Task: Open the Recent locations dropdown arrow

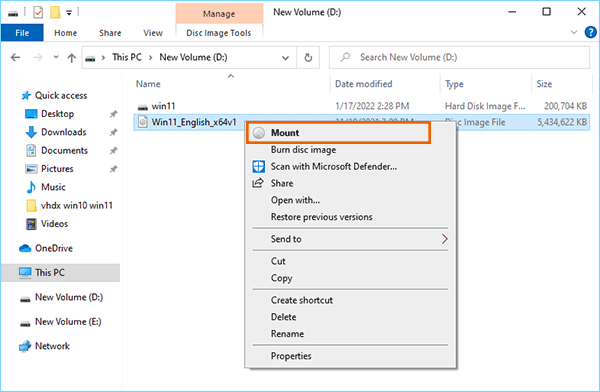Action: [56, 57]
